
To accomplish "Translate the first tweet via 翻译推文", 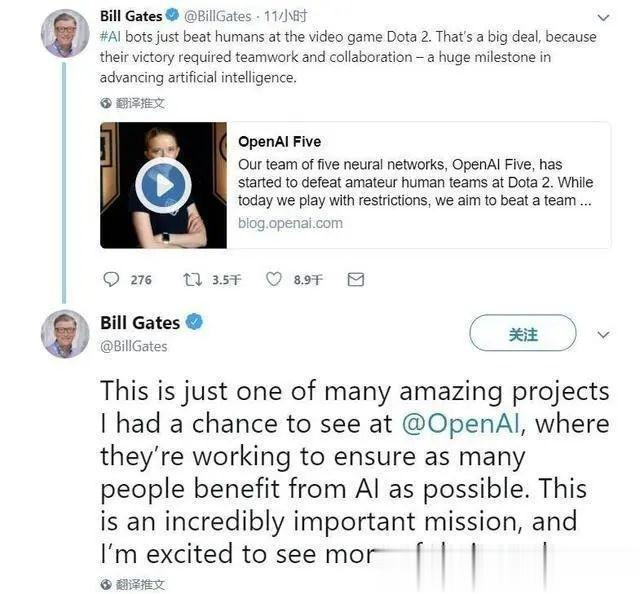I will (x=140, y=103).
